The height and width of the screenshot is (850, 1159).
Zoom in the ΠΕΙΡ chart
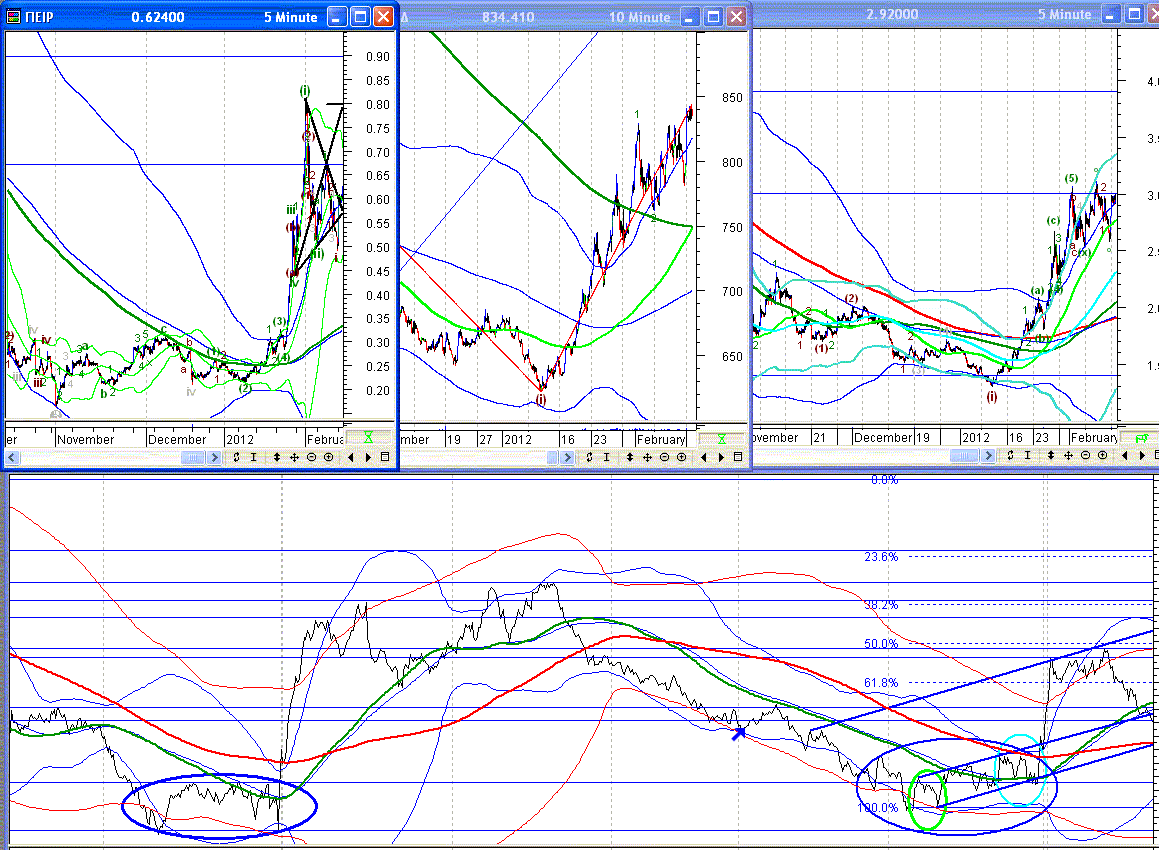[329, 458]
